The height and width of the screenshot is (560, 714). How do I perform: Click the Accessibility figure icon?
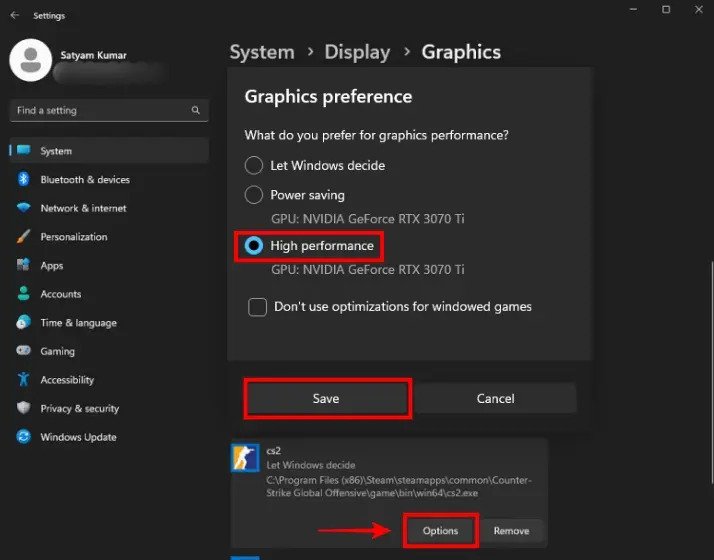click(x=23, y=380)
